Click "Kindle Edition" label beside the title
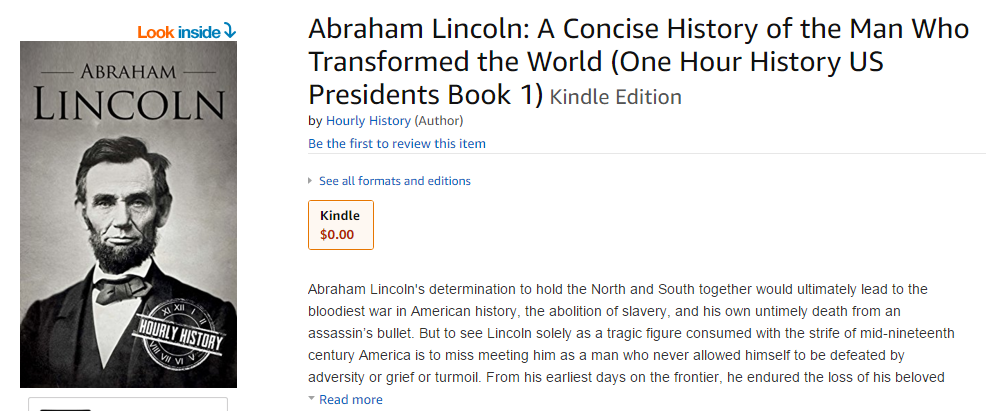This screenshot has height=411, width=986. point(616,97)
